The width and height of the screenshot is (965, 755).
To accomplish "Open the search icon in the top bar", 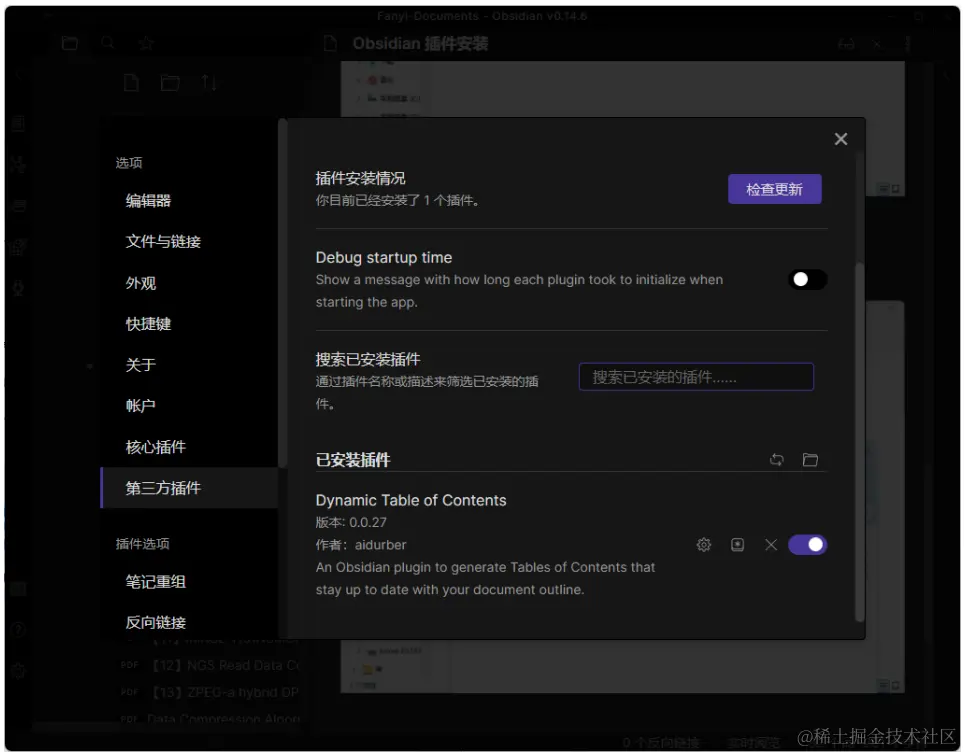I will (x=106, y=43).
